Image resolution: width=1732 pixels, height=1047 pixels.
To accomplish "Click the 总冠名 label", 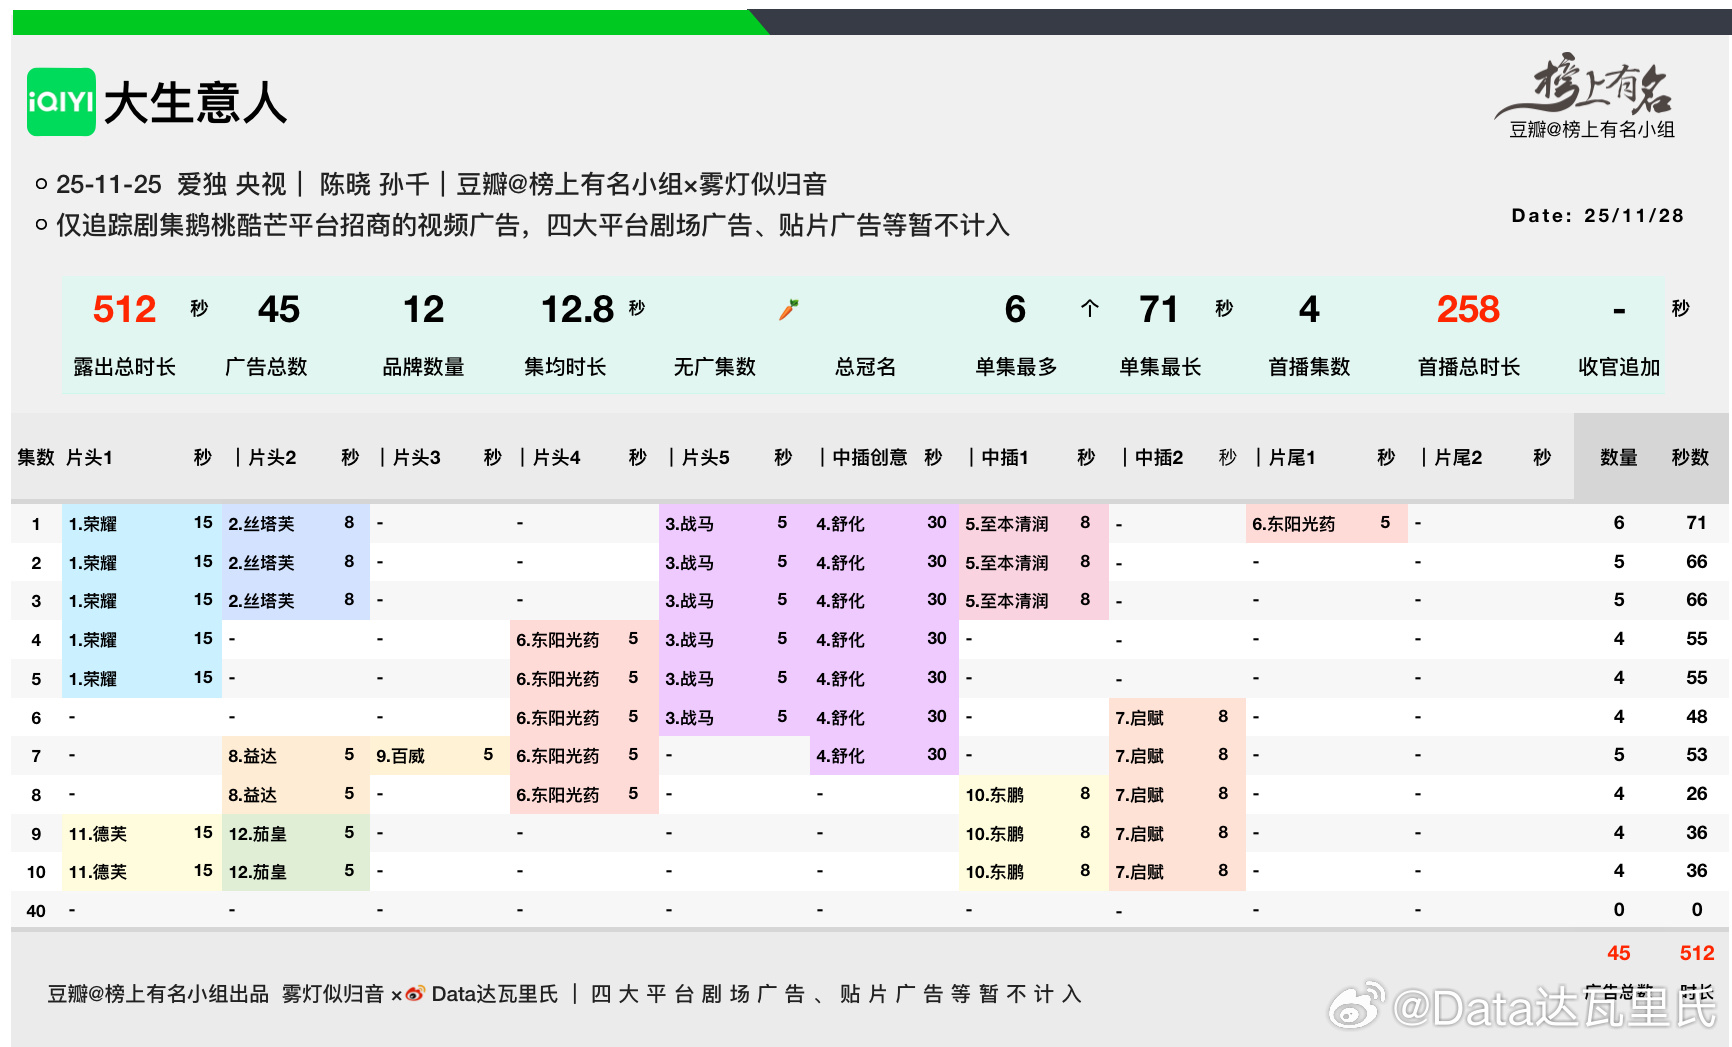I will (x=866, y=367).
